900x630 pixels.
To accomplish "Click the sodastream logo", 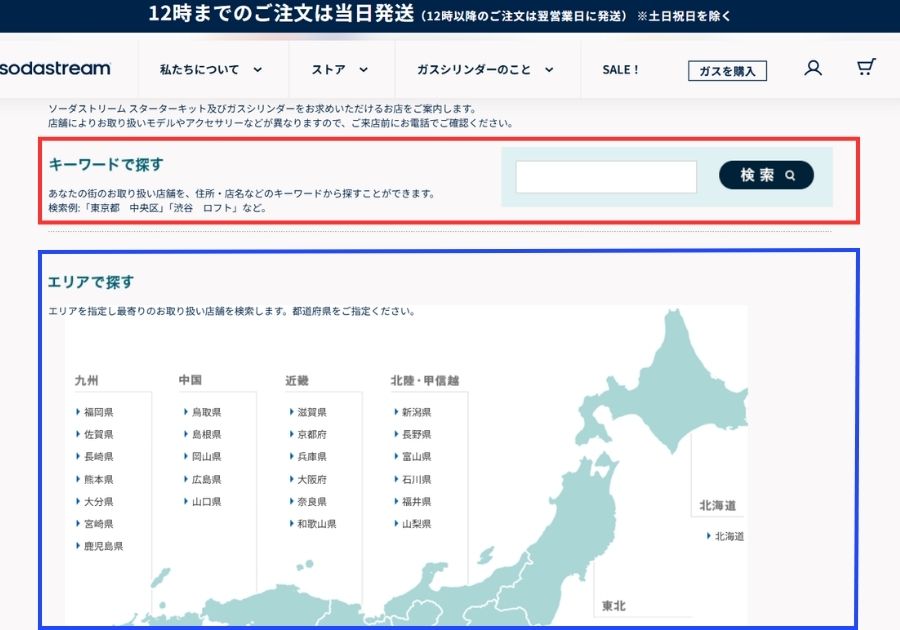I will pos(55,69).
